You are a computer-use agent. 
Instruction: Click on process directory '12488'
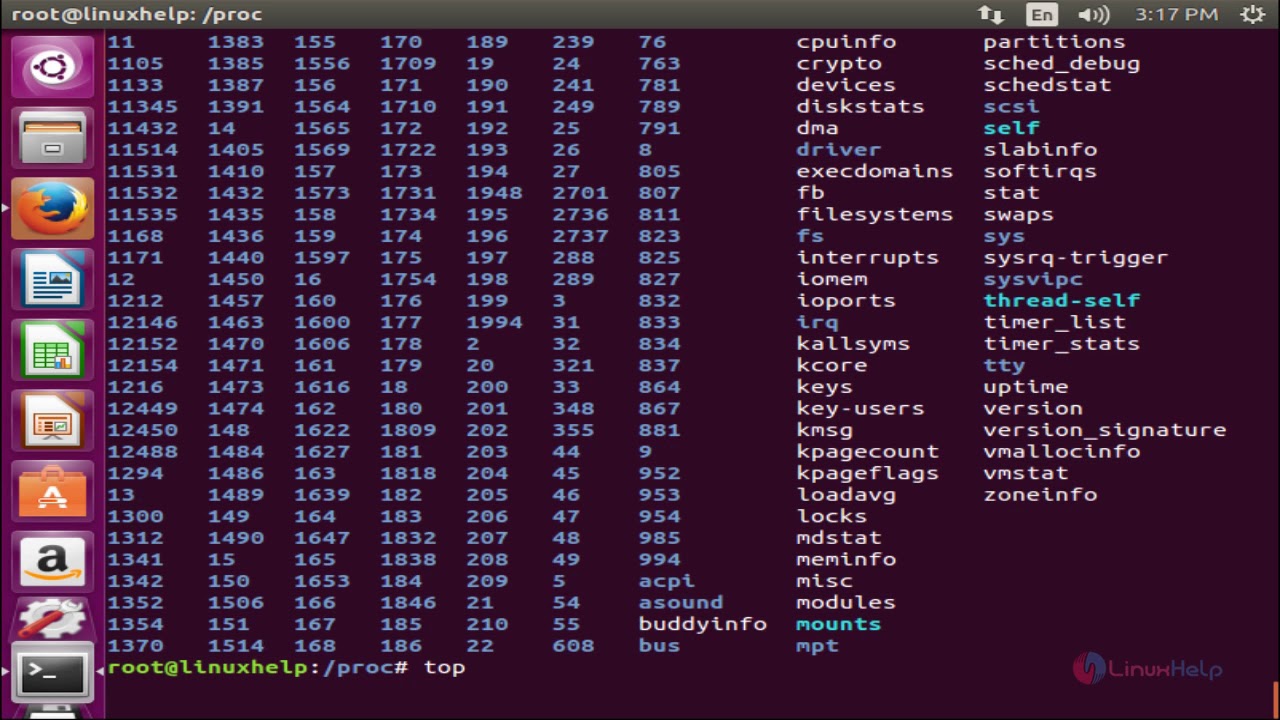pos(142,451)
